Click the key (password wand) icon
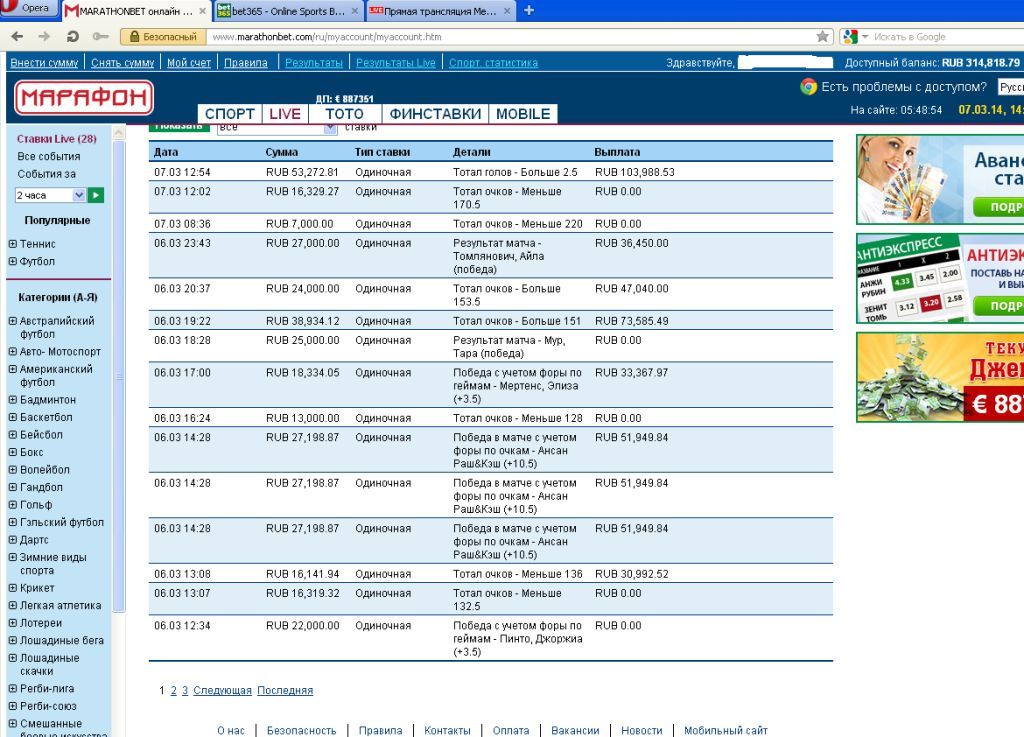This screenshot has height=737, width=1024. click(101, 37)
